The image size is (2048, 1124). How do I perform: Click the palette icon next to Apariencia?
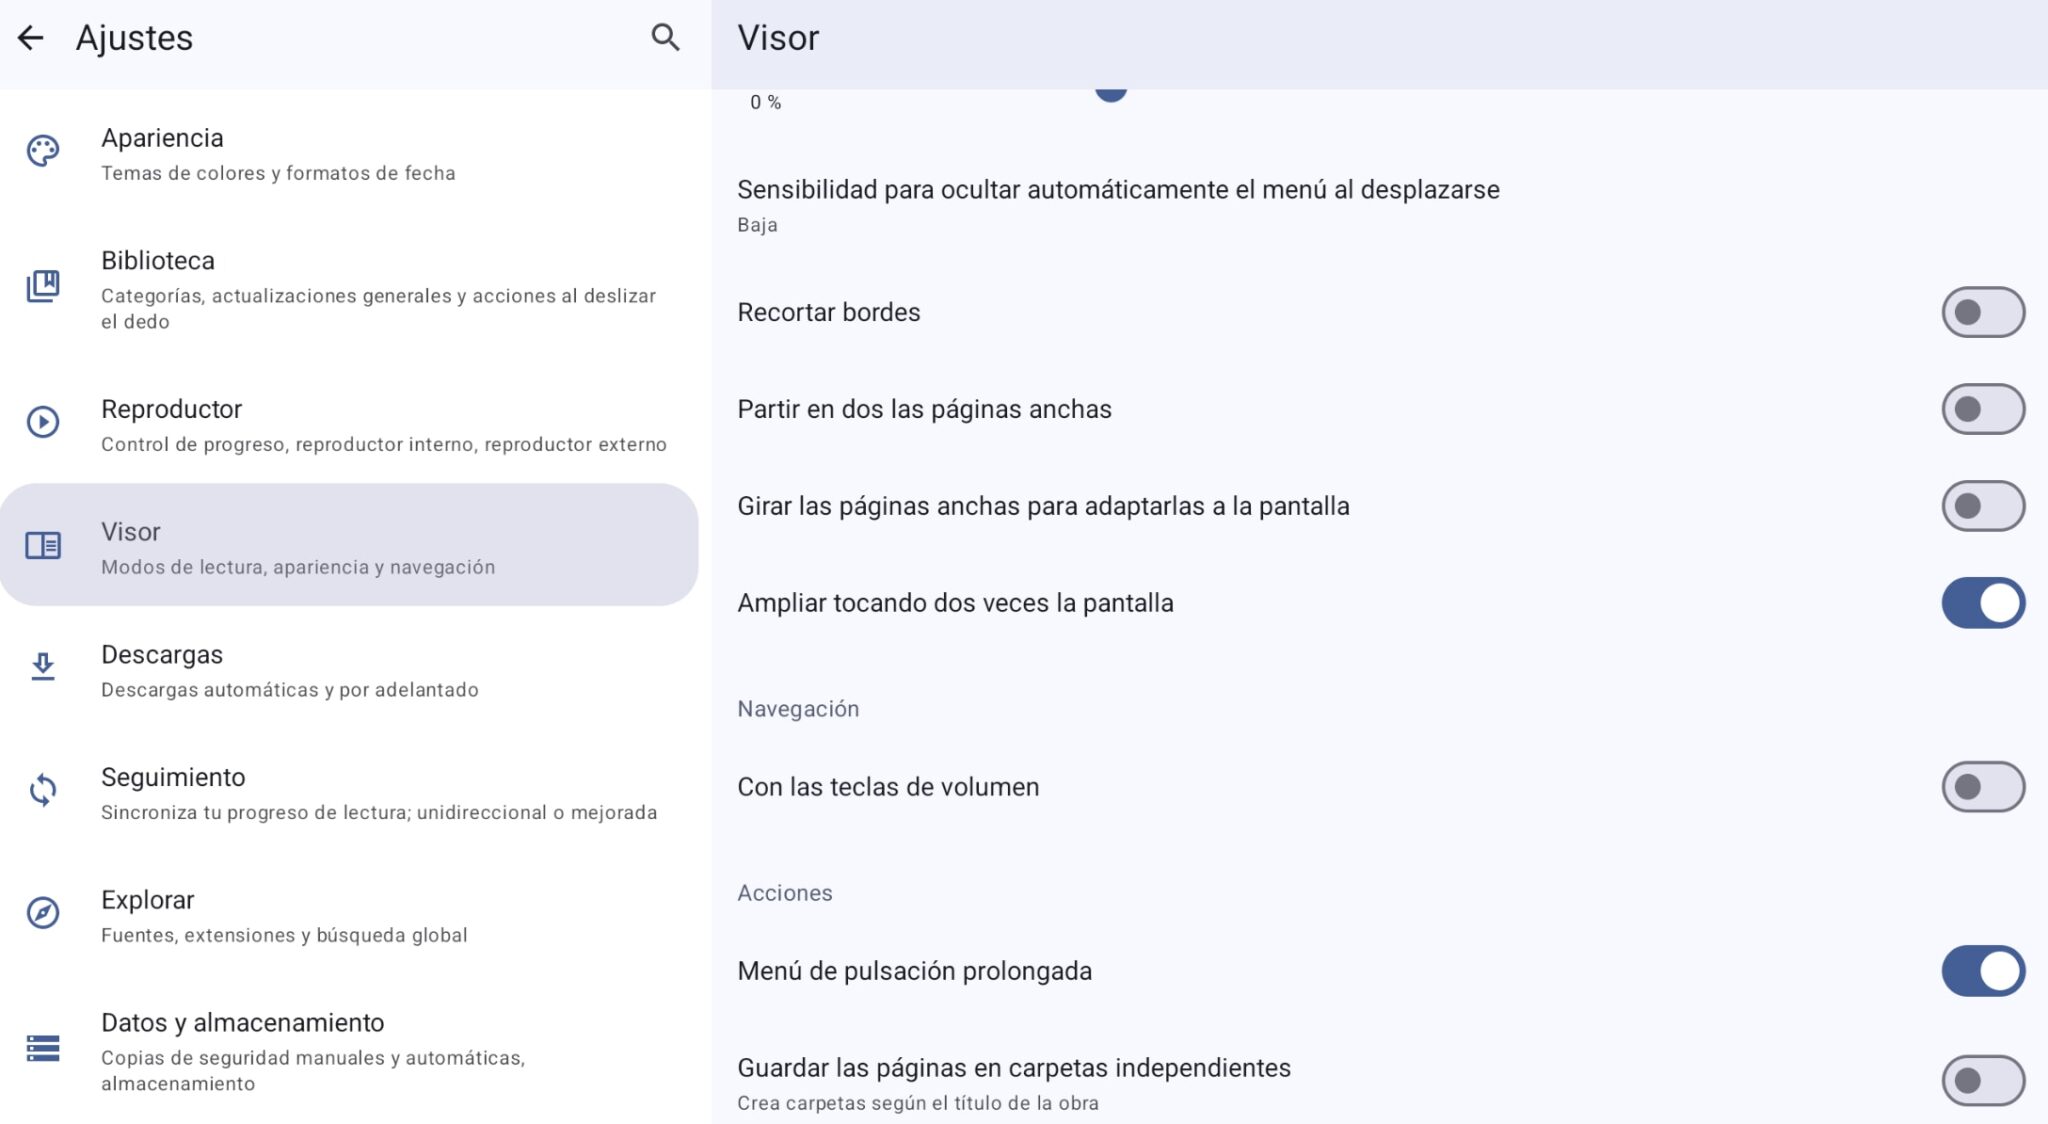tap(42, 152)
